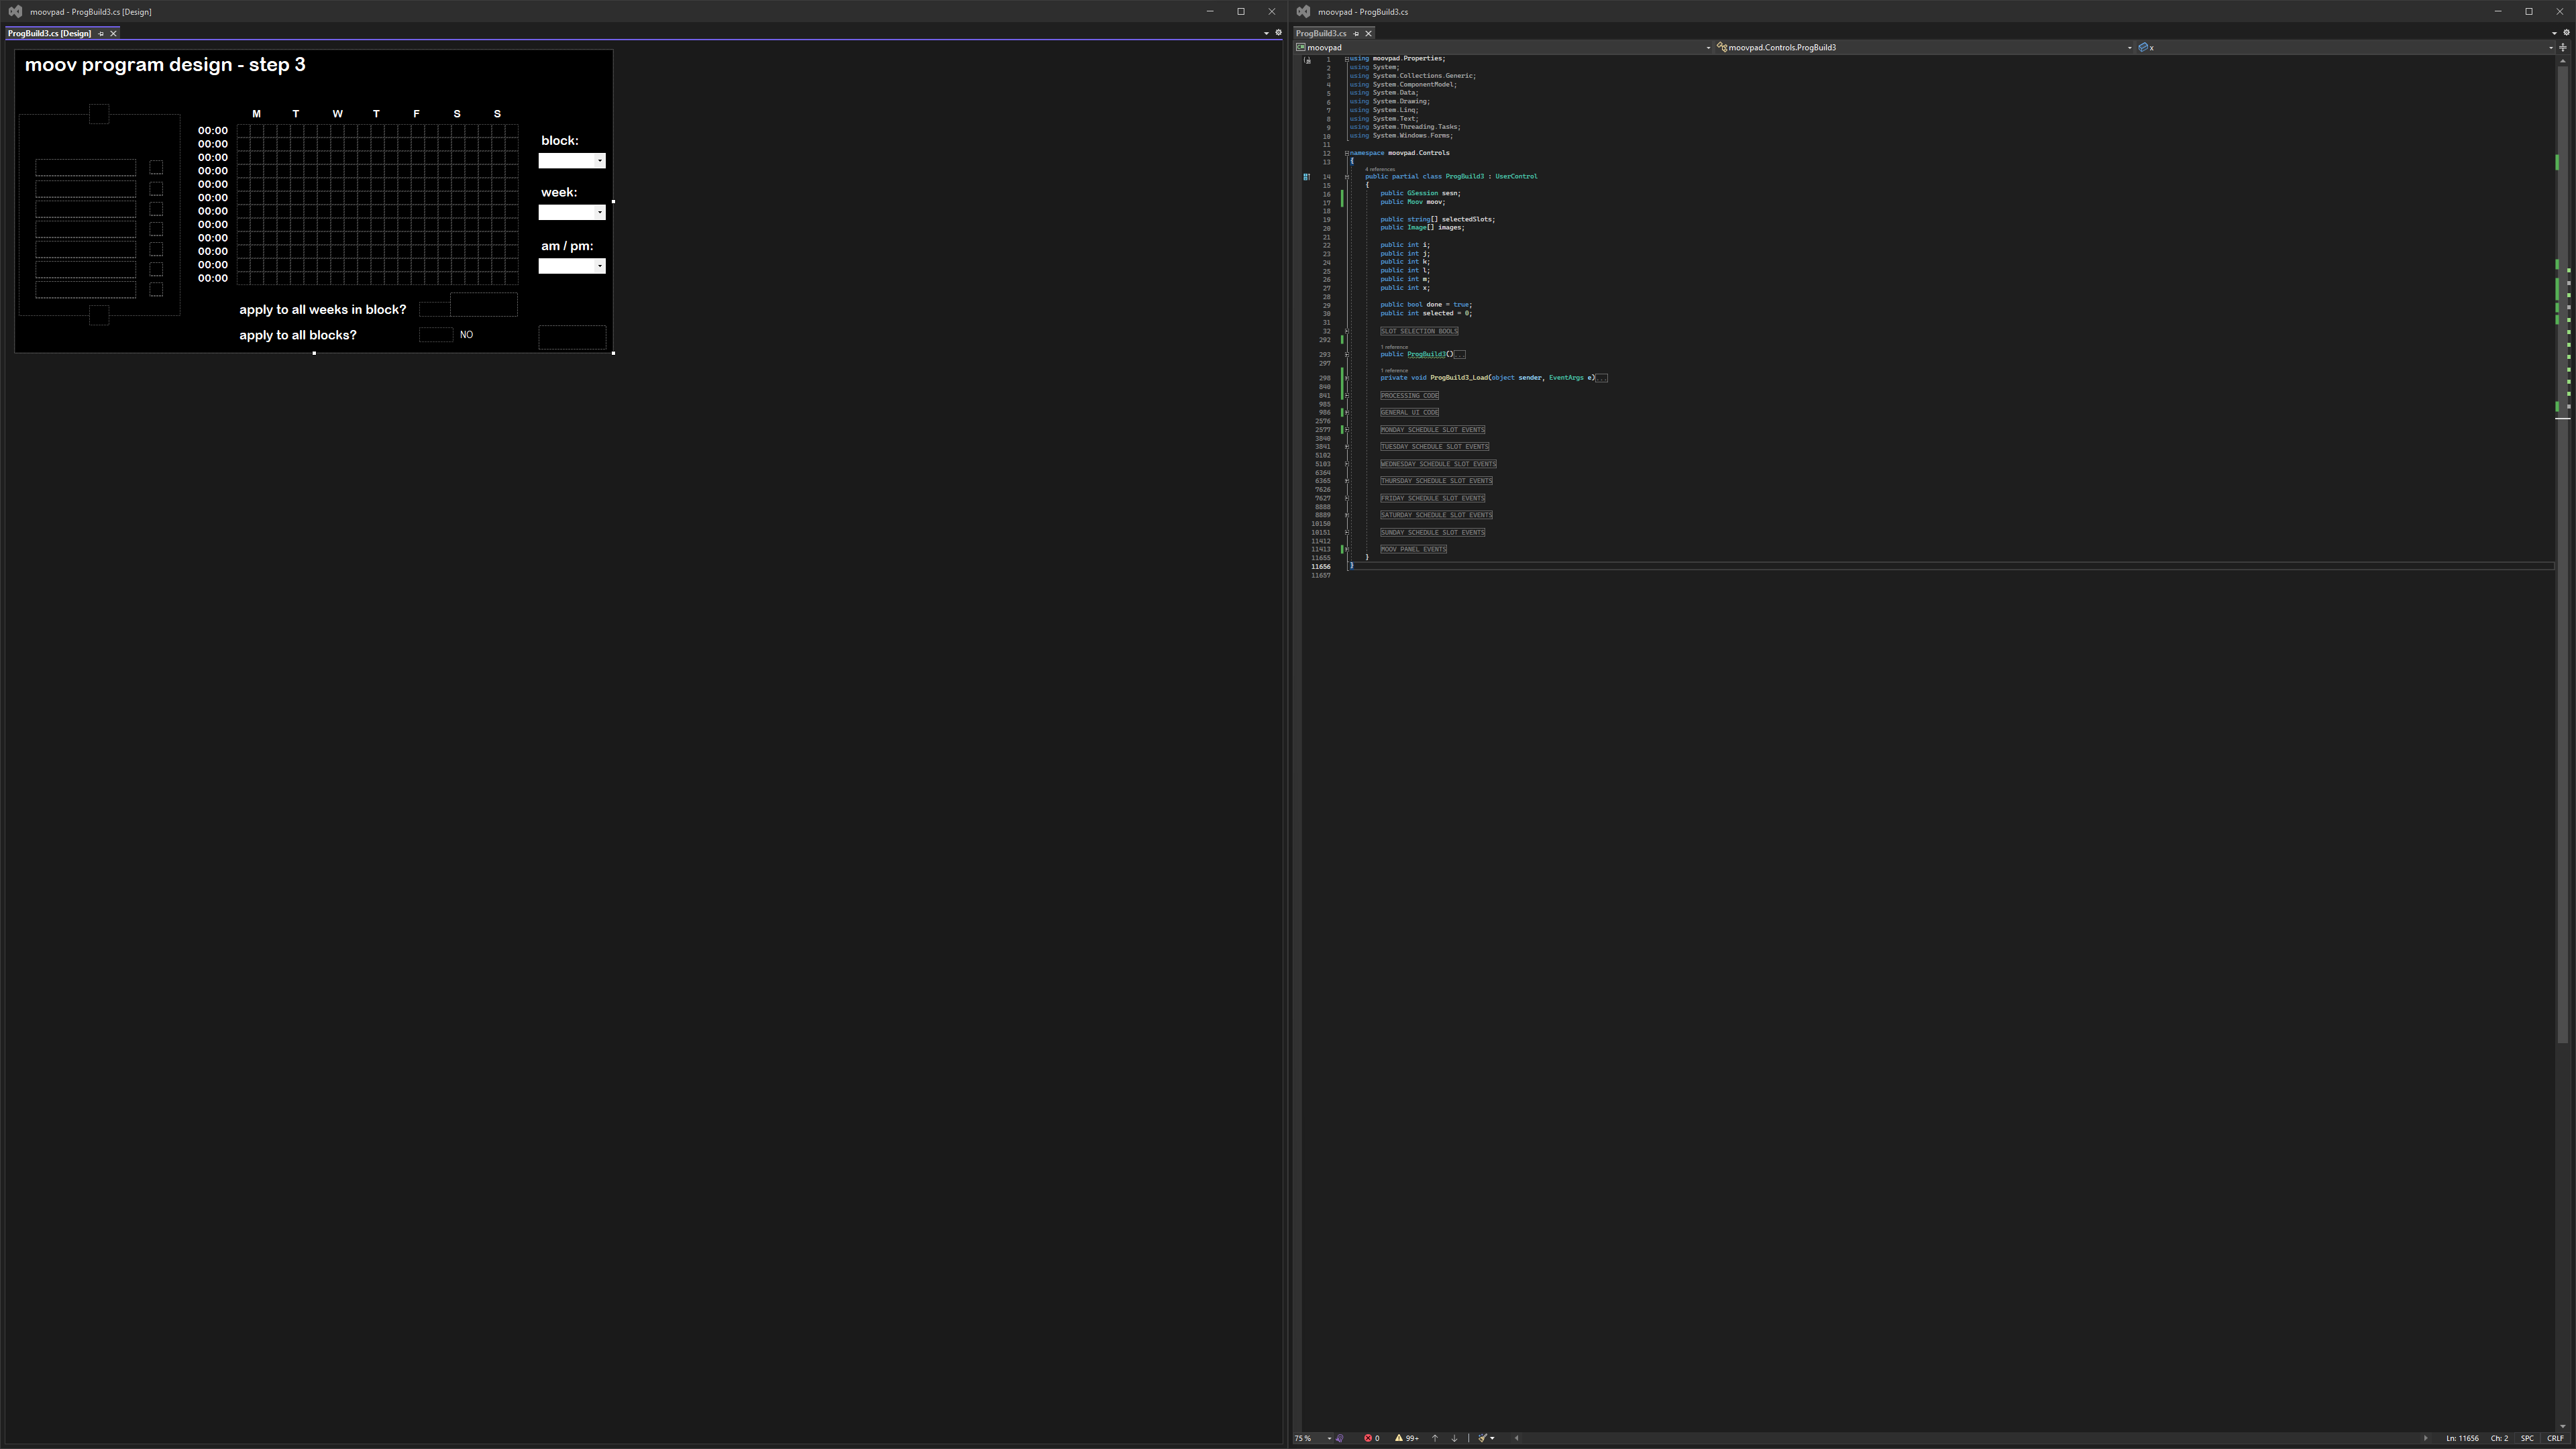Open settings gear in the code window
The image size is (2576, 1449).
coord(2566,33)
